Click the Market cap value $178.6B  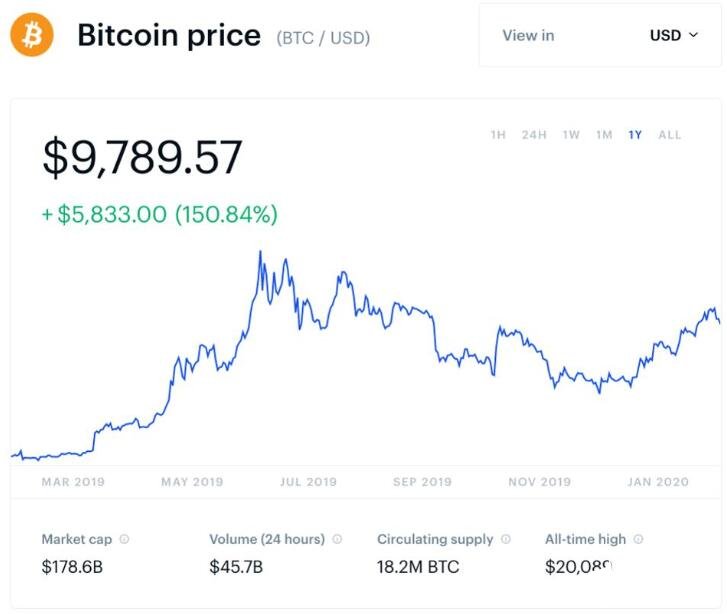(x=72, y=567)
